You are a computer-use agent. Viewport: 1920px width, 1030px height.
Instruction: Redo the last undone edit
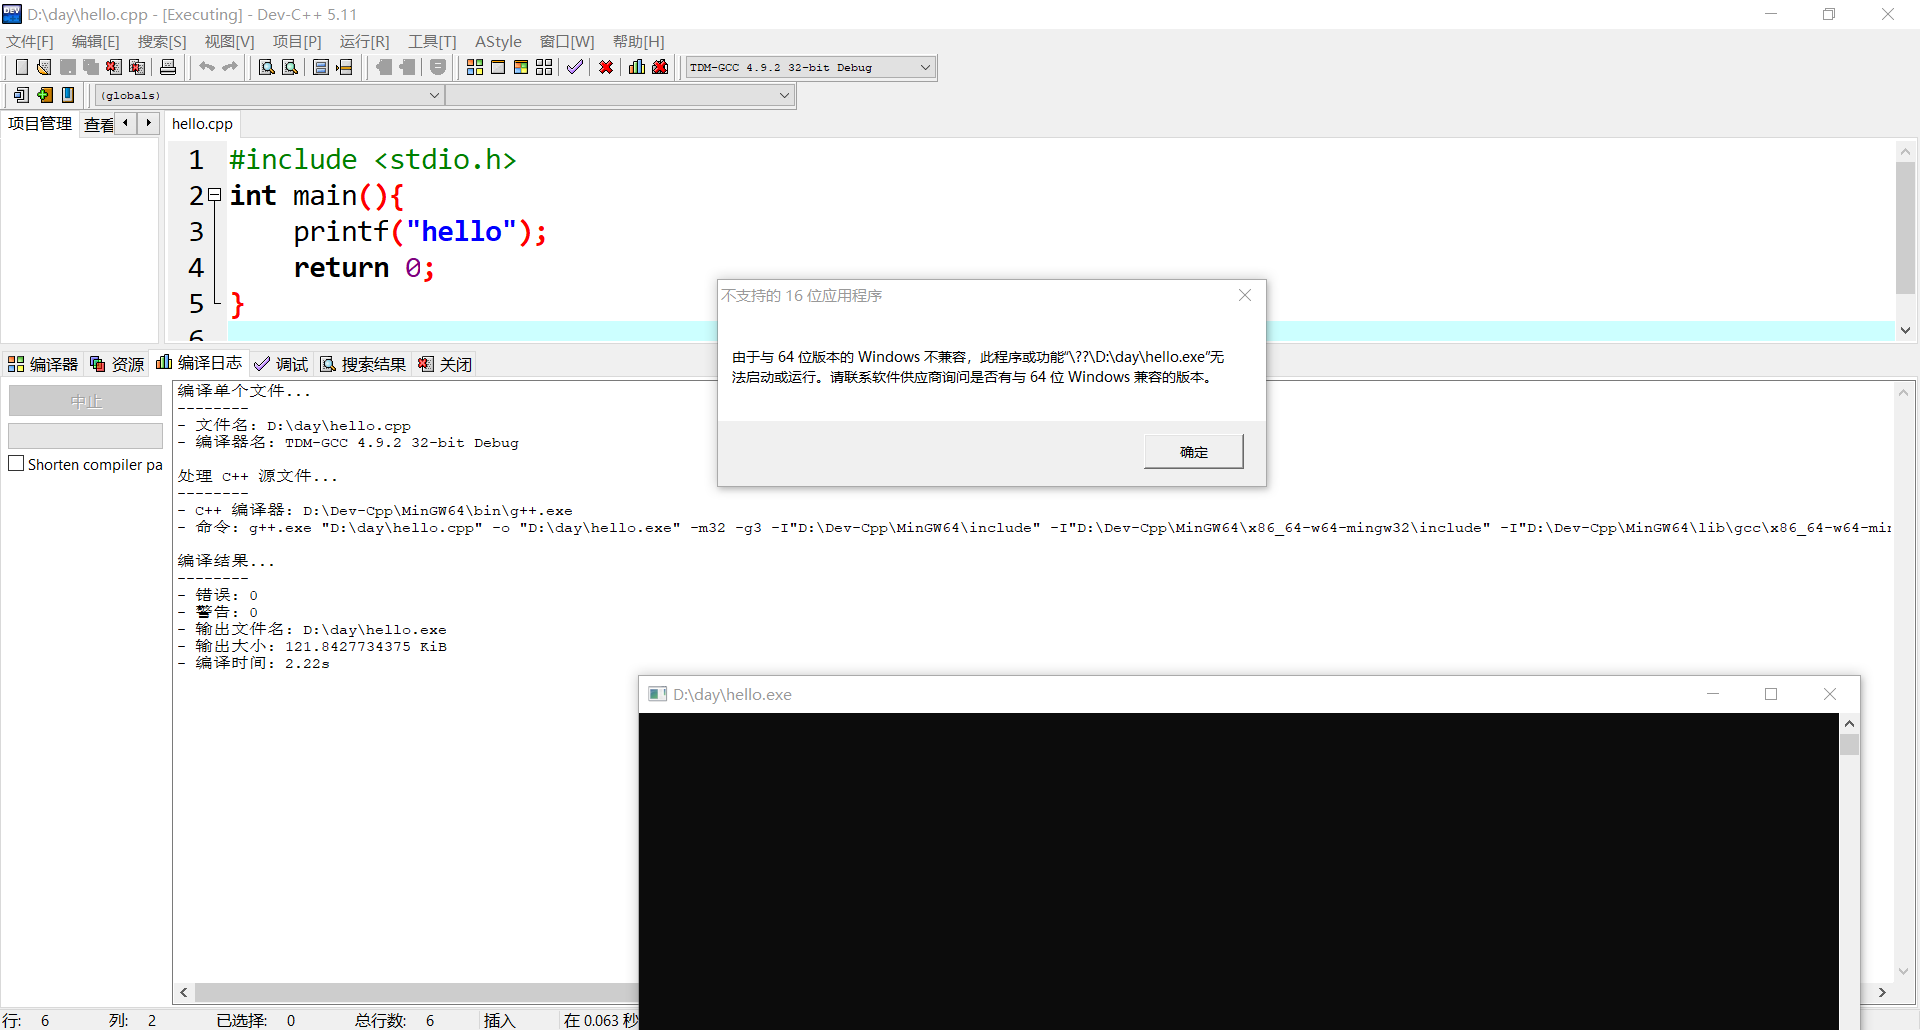click(230, 67)
